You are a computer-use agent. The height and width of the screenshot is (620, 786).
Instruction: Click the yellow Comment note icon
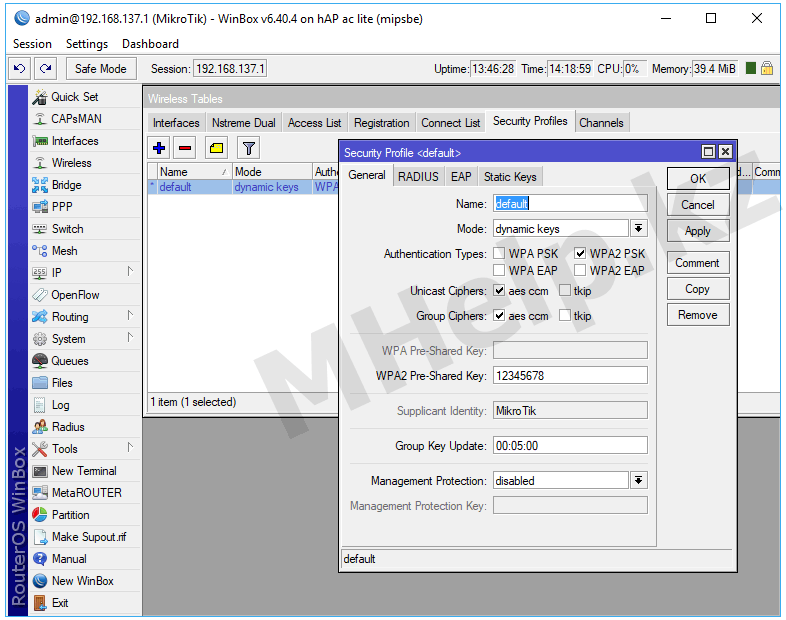217,148
